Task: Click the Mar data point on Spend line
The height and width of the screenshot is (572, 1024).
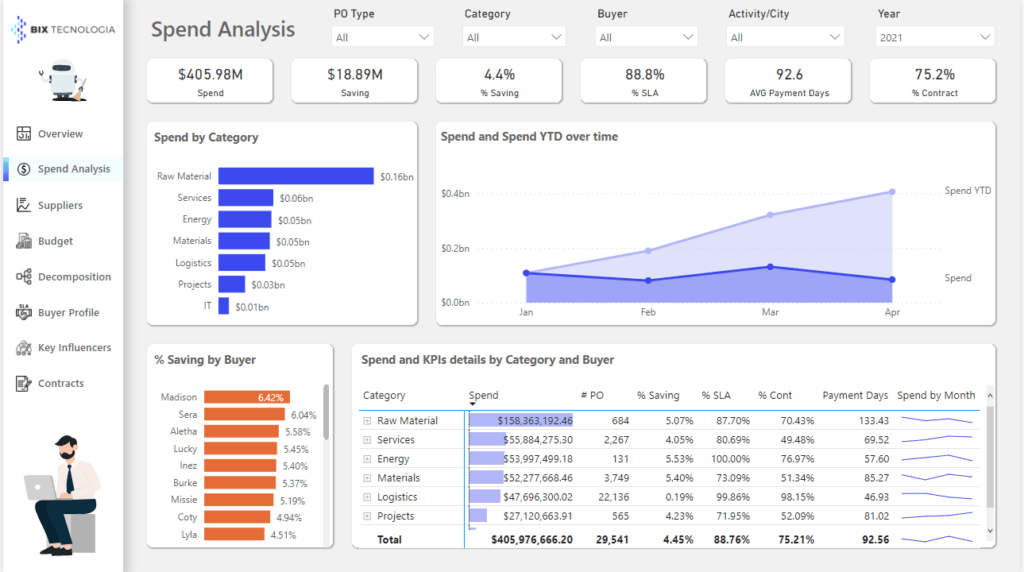Action: click(770, 267)
